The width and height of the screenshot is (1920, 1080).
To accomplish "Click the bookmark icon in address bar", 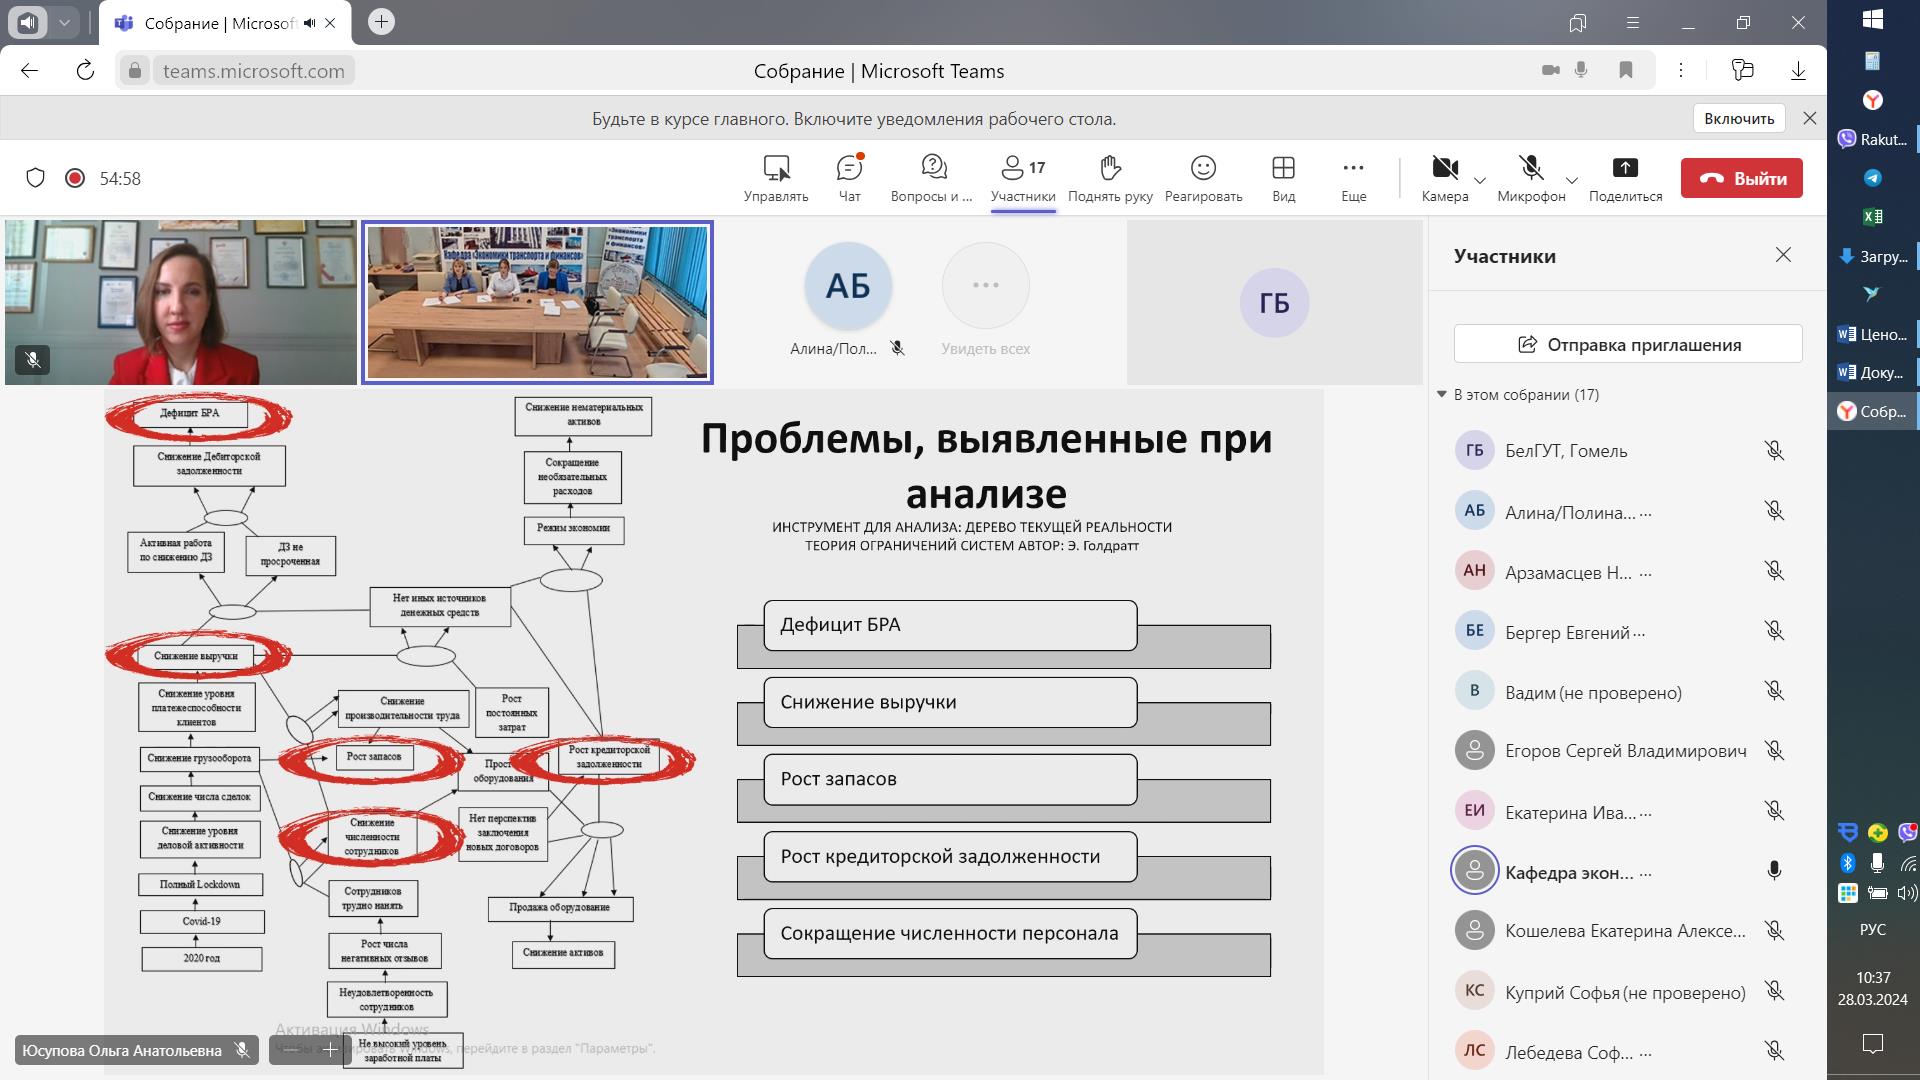I will (x=1626, y=70).
